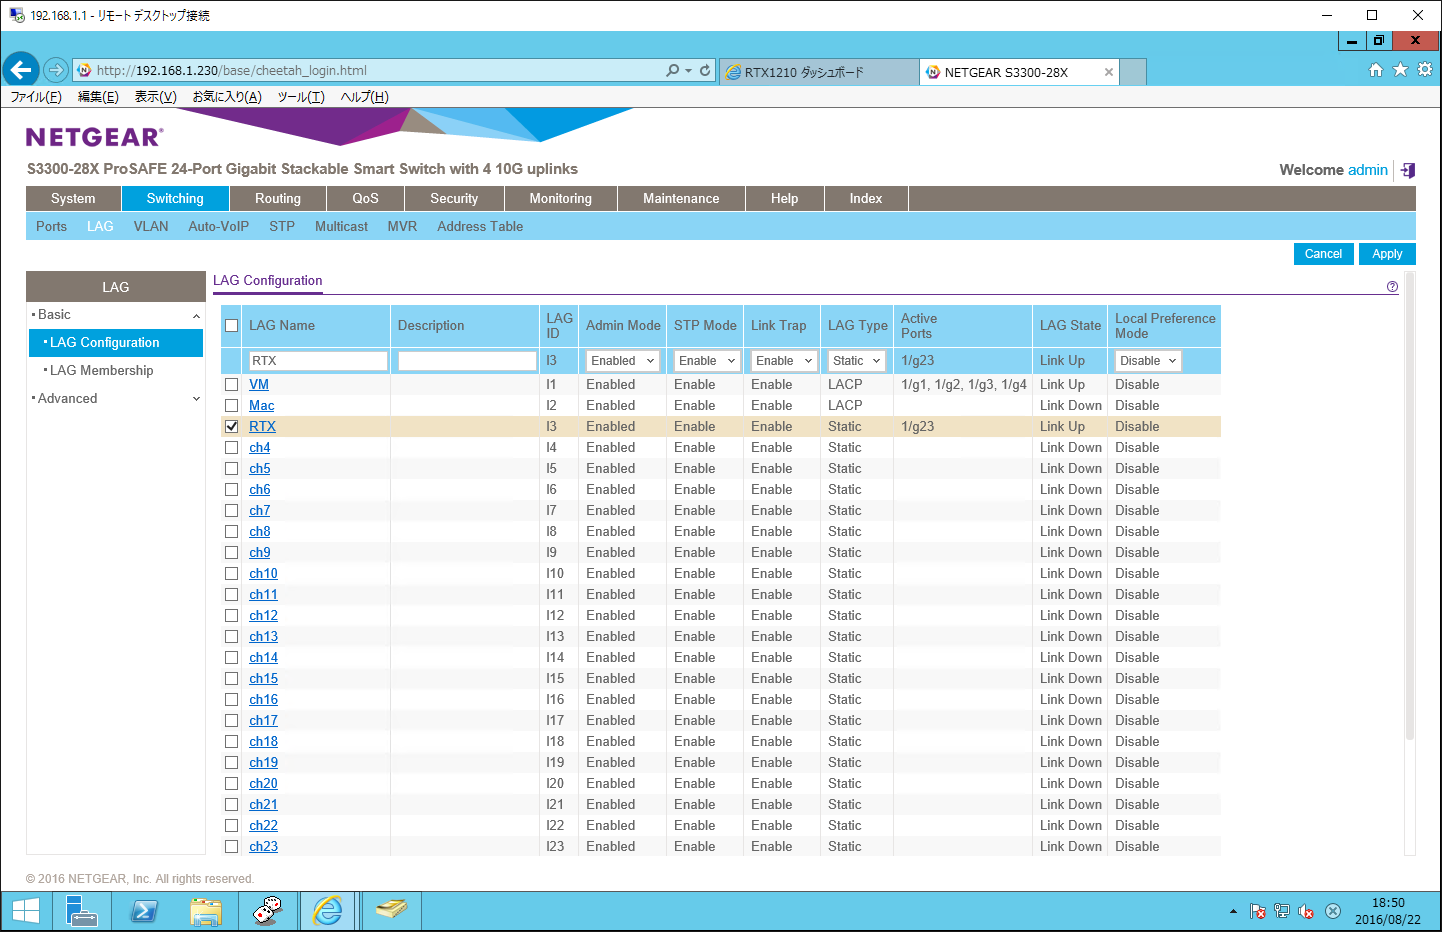This screenshot has width=1442, height=932.
Task: Click the network tray icon
Action: pyautogui.click(x=1282, y=911)
